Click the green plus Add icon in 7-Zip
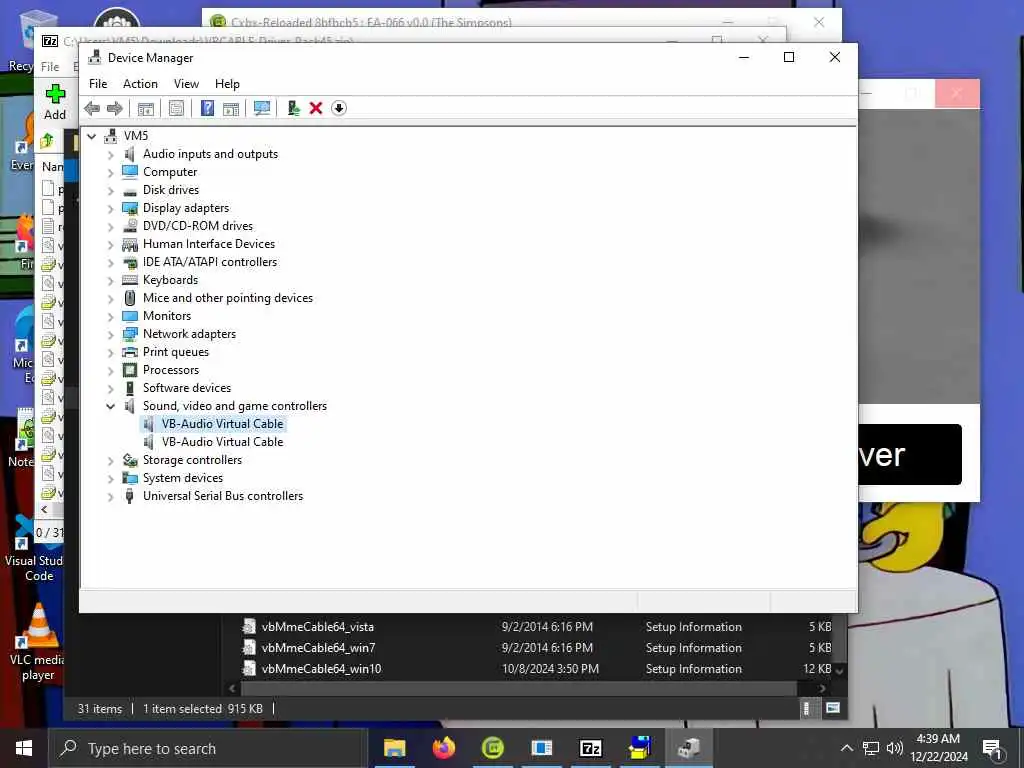Image resolution: width=1024 pixels, height=768 pixels. 56,94
